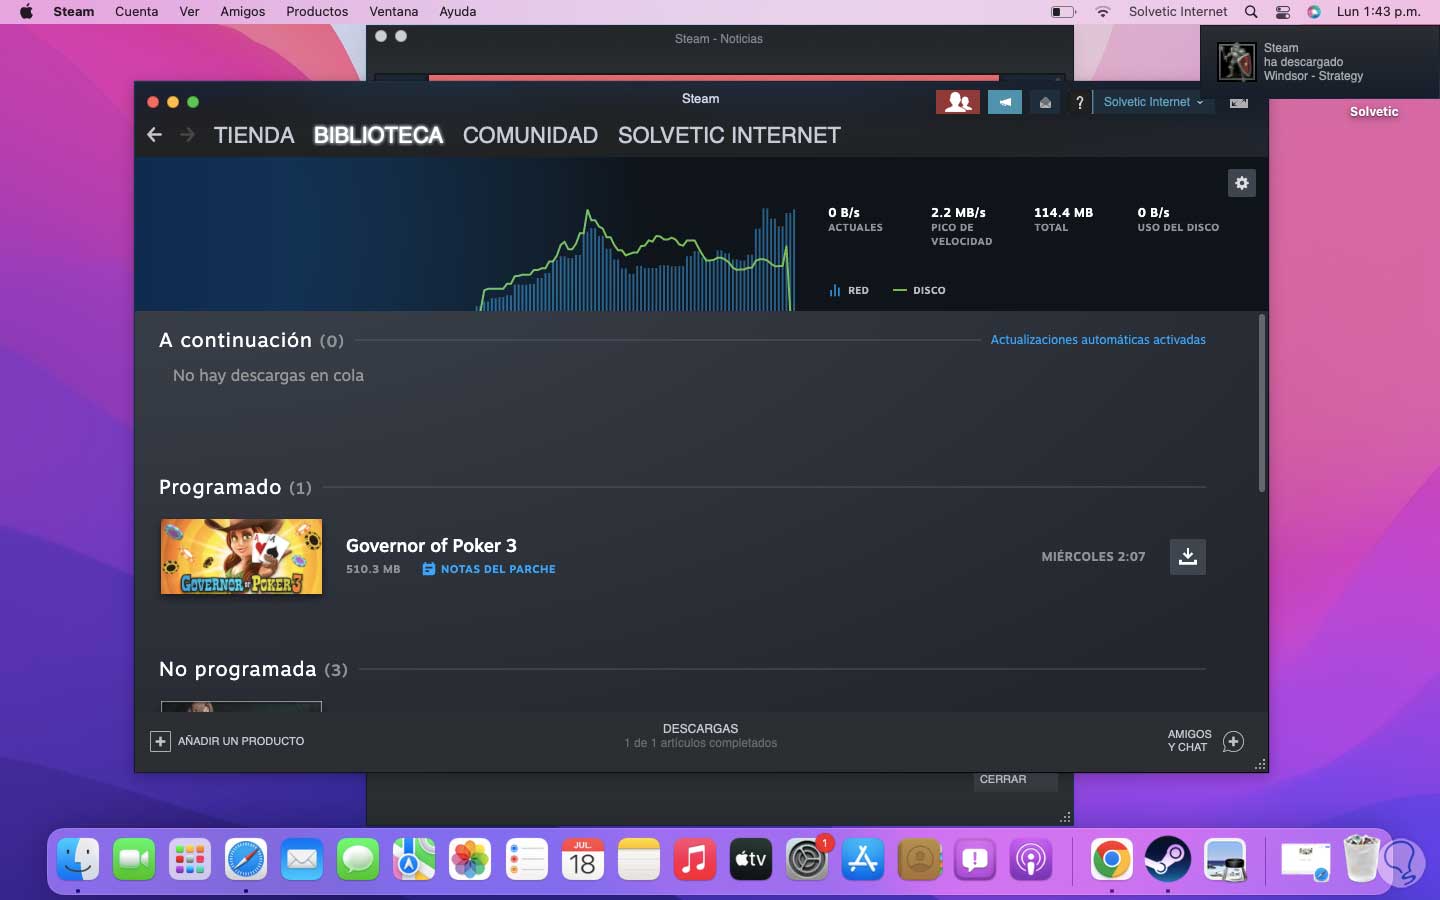Open Photos app in the dock
1440x900 pixels.
point(470,858)
